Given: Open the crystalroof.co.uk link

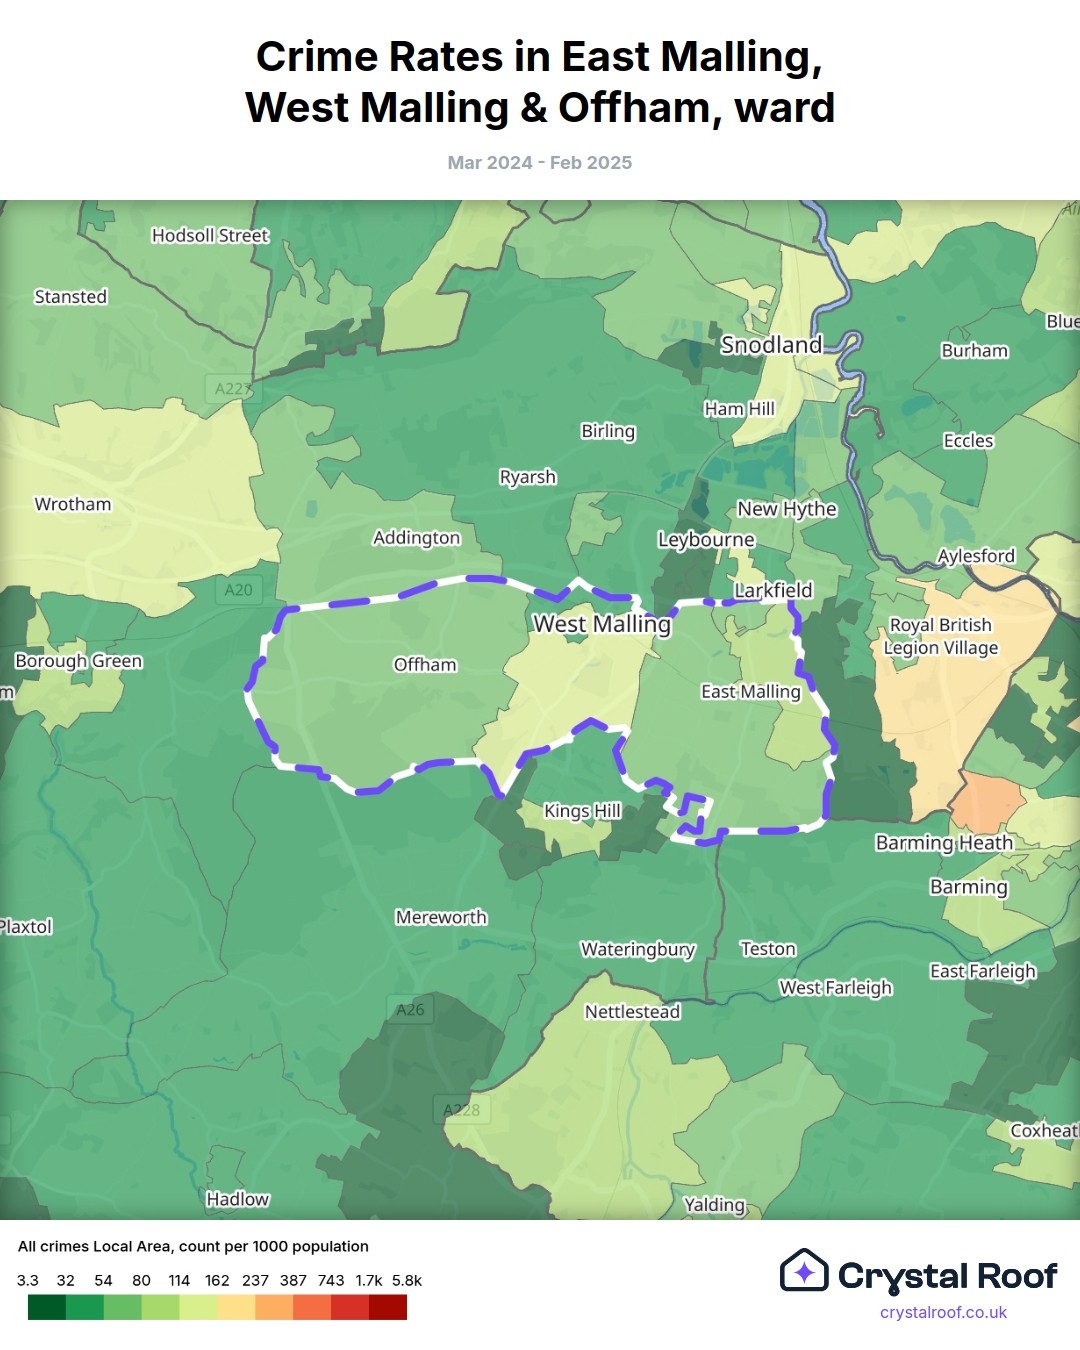Looking at the screenshot, I should click(x=943, y=1313).
